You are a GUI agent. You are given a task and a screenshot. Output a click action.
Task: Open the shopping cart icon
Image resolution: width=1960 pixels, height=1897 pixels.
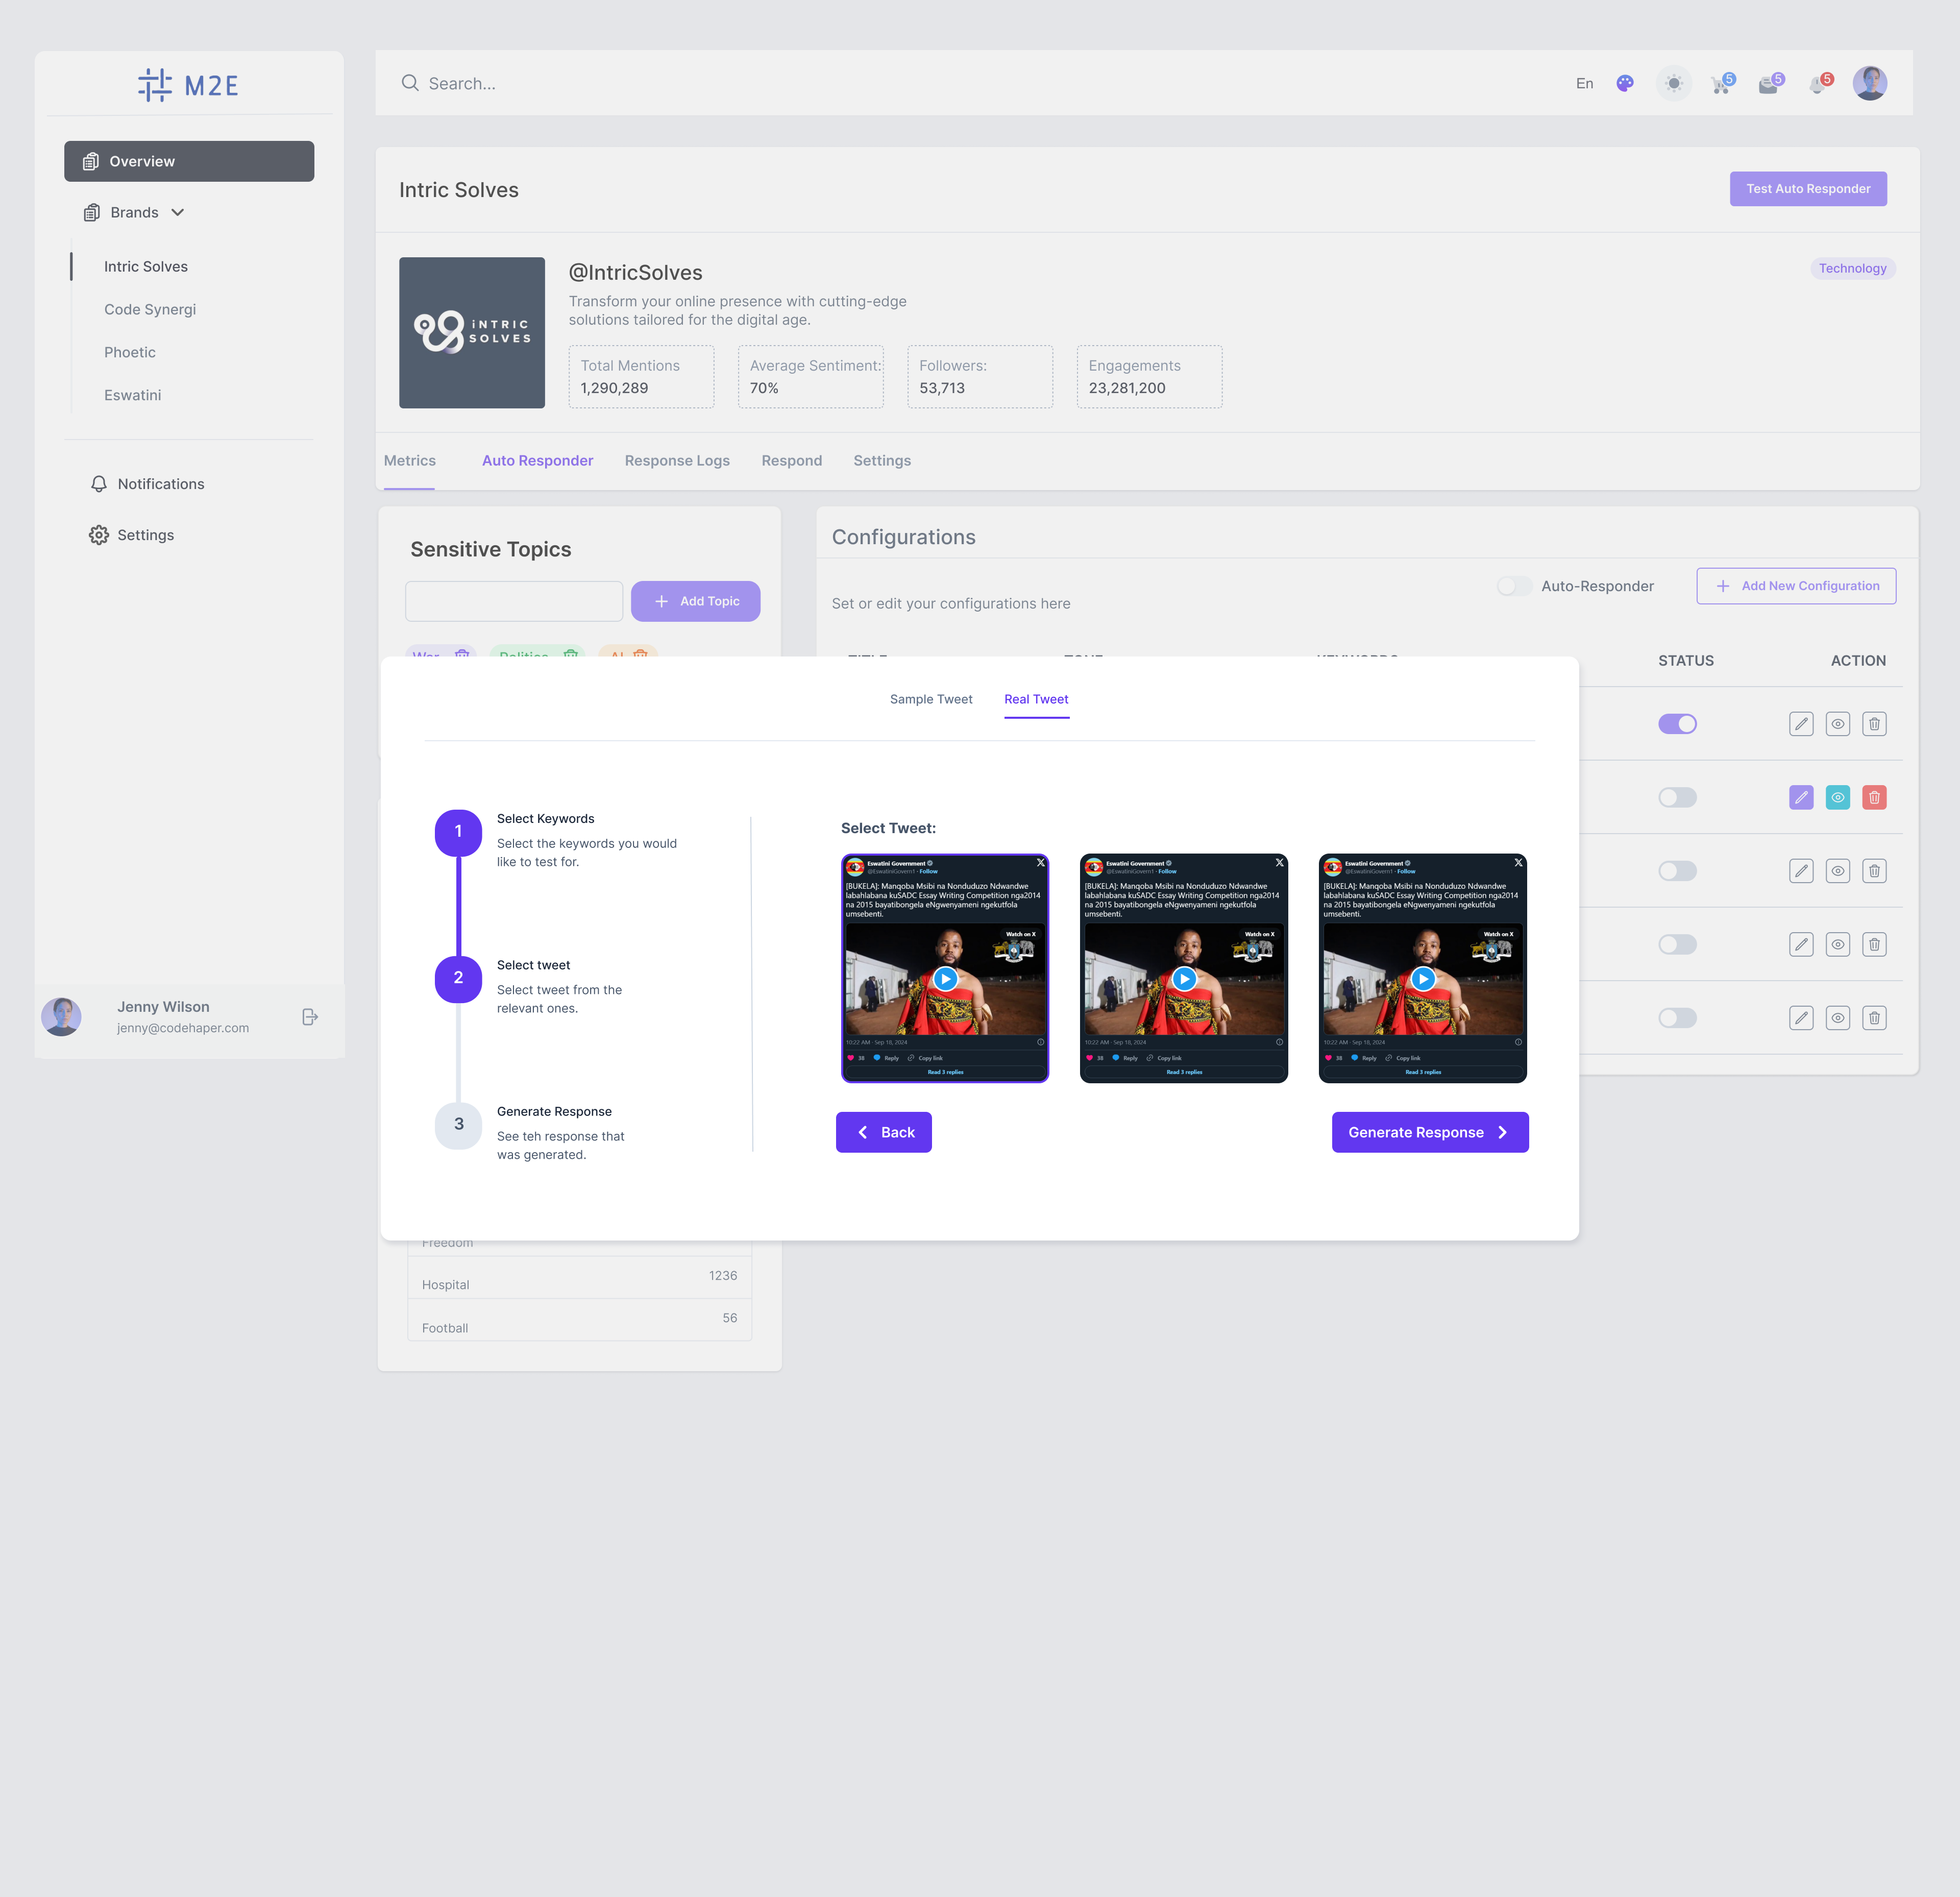point(1721,84)
